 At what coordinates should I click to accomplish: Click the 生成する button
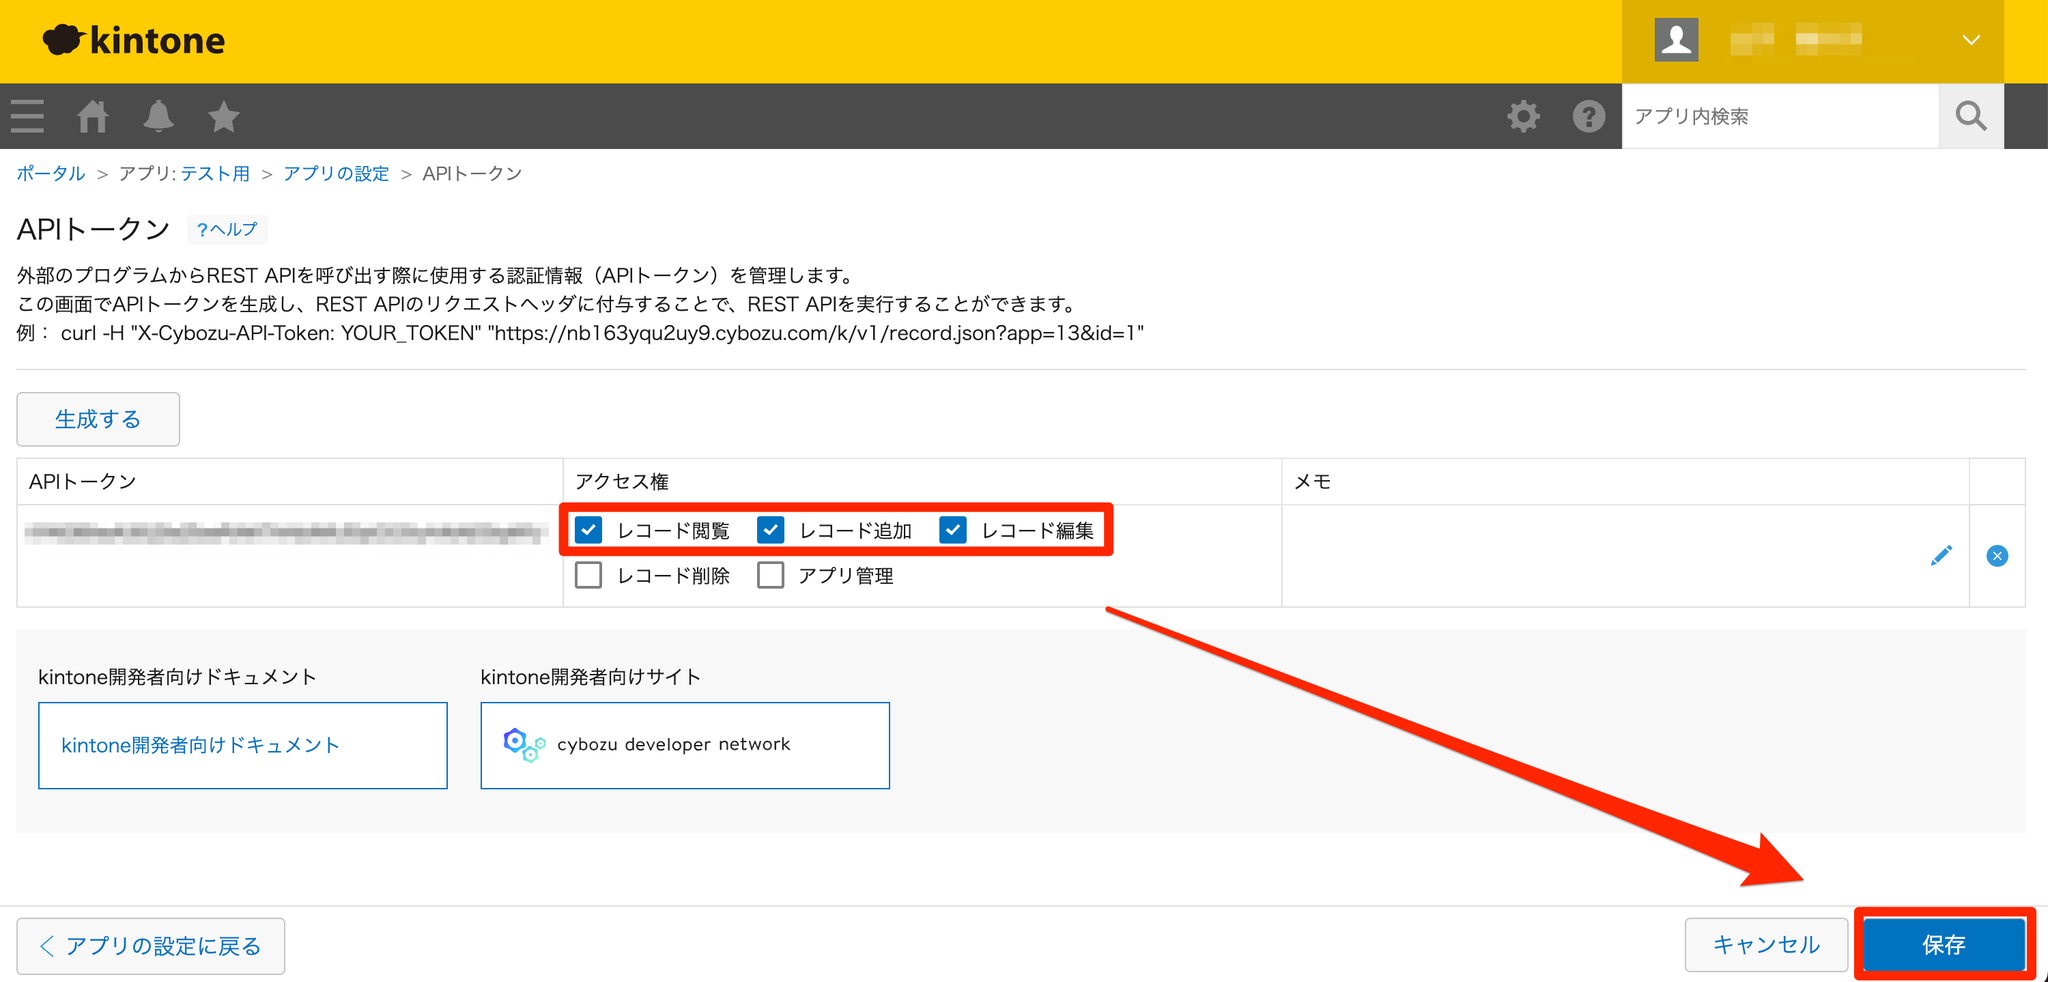98,419
